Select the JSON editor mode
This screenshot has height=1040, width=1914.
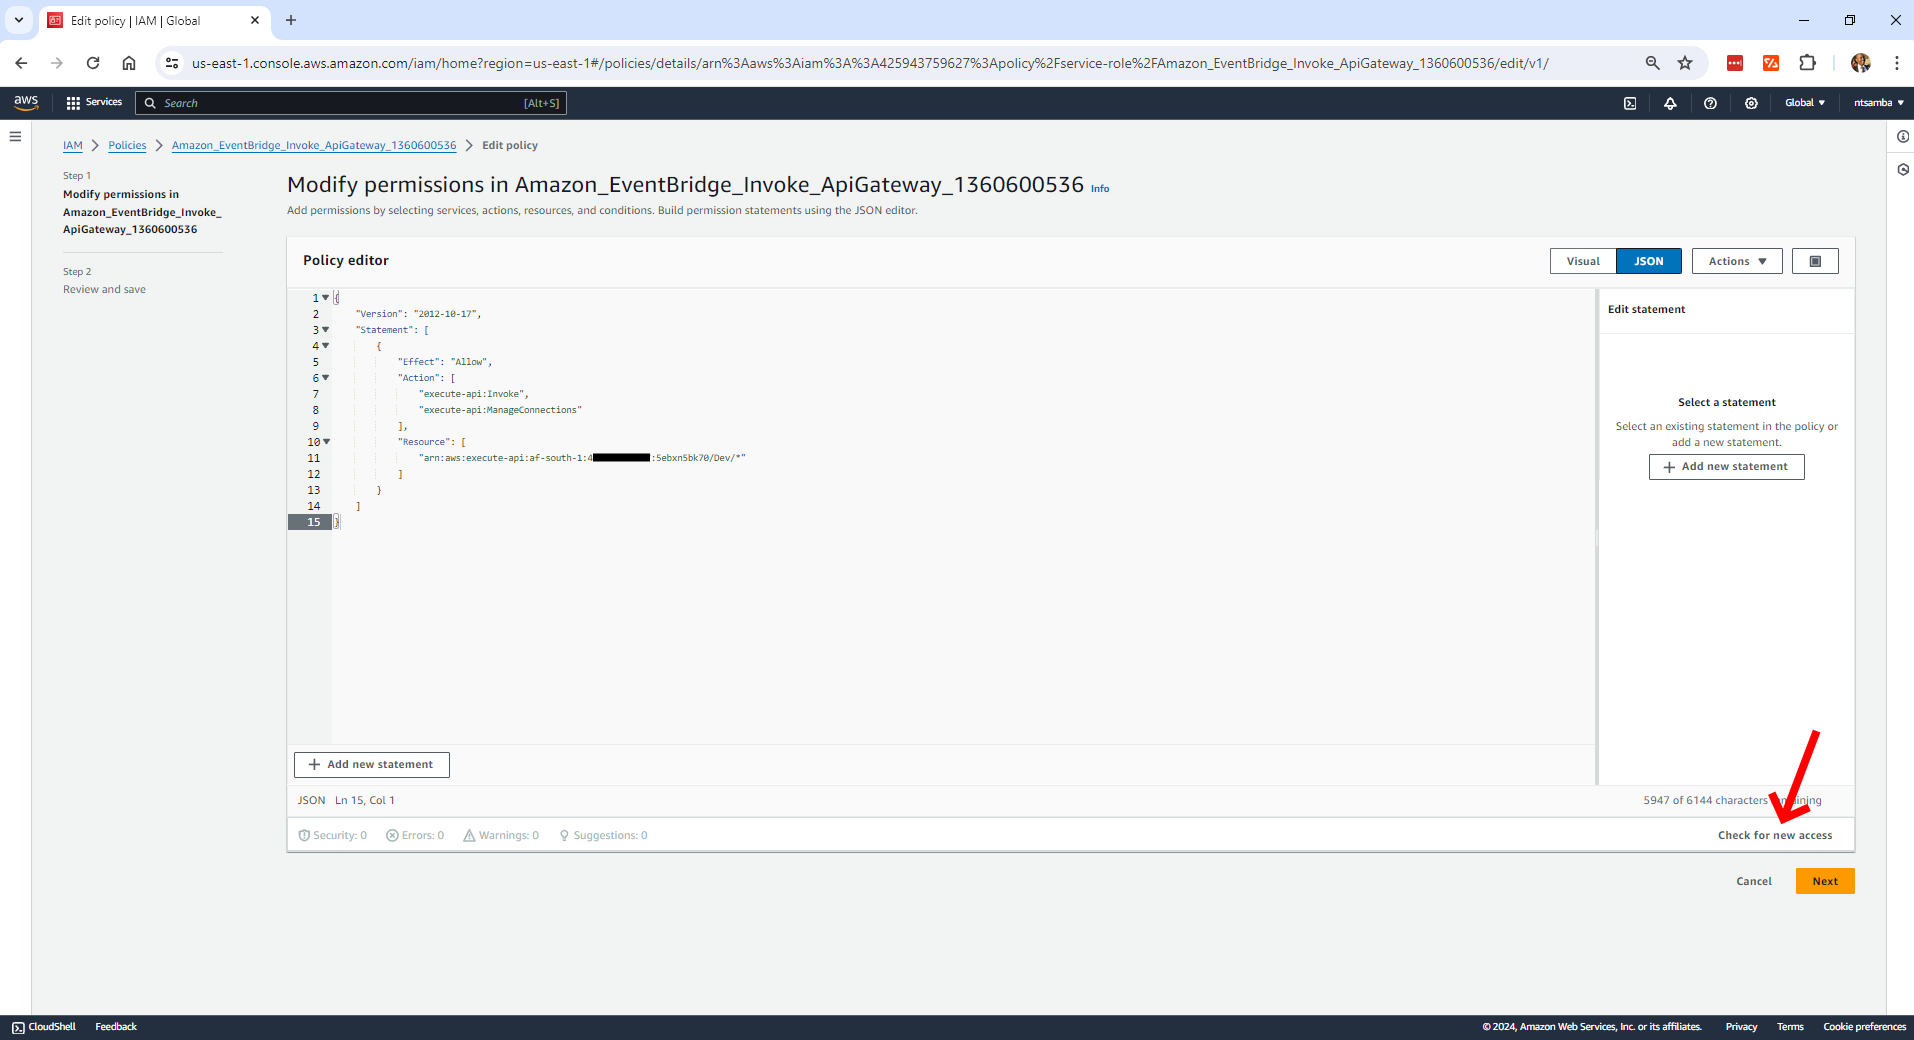1648,261
